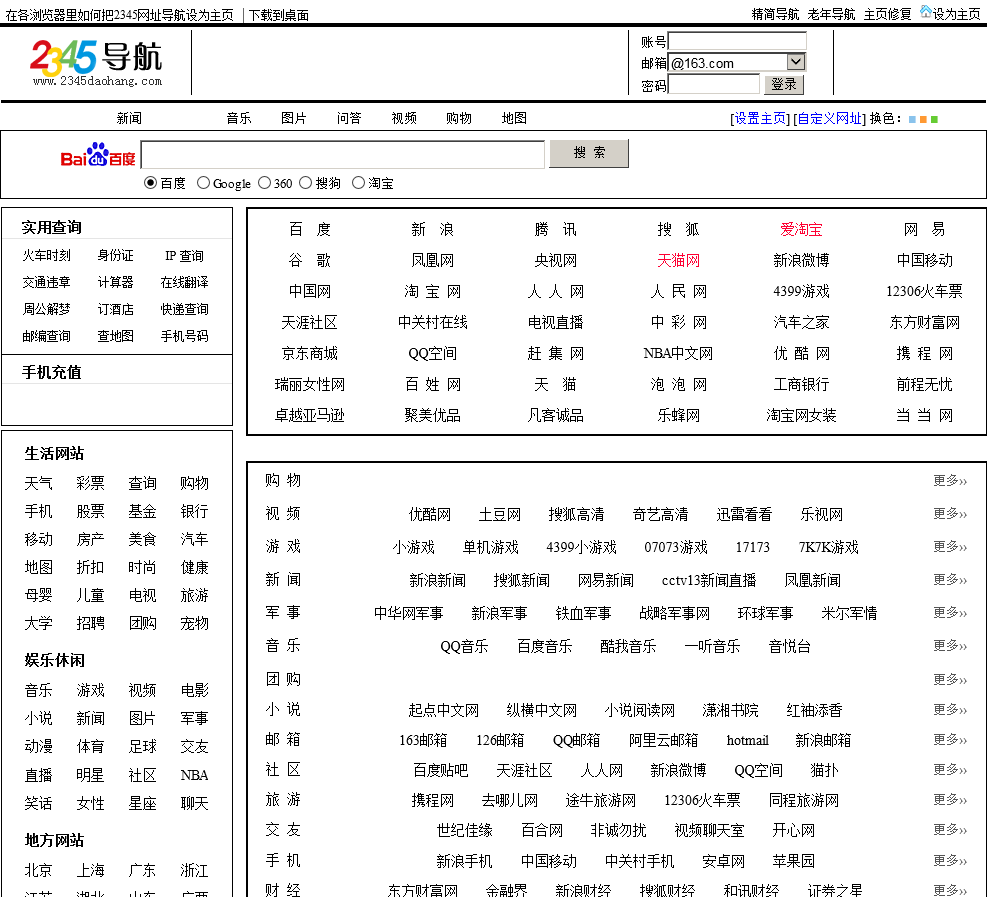Viewport: 987px width, 897px height.
Task: Expand 更多 in the 军事 row
Action: (950, 612)
